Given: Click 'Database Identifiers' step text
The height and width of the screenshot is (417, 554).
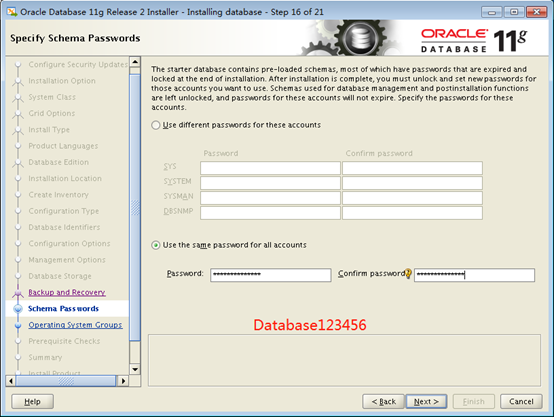Looking at the screenshot, I should [x=64, y=227].
